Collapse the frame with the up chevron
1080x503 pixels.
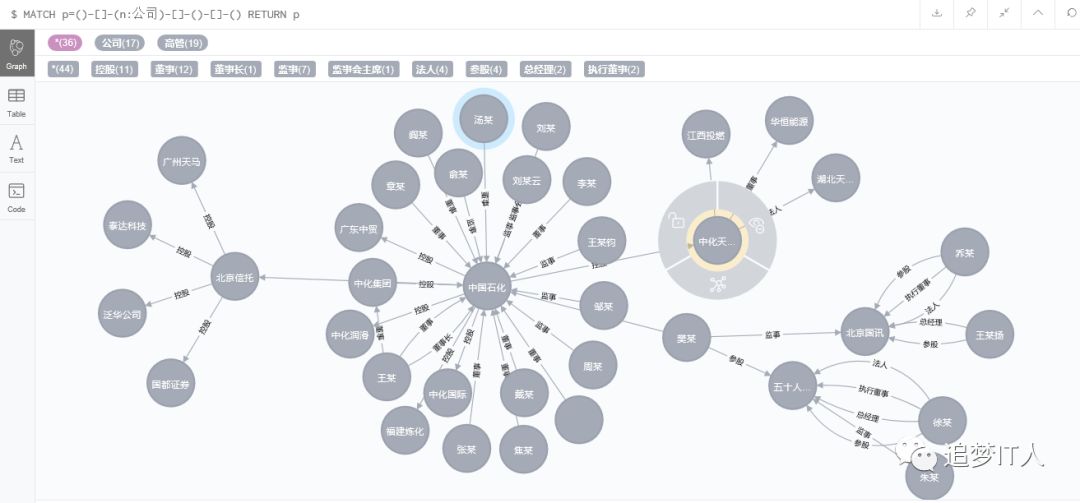(x=1037, y=13)
